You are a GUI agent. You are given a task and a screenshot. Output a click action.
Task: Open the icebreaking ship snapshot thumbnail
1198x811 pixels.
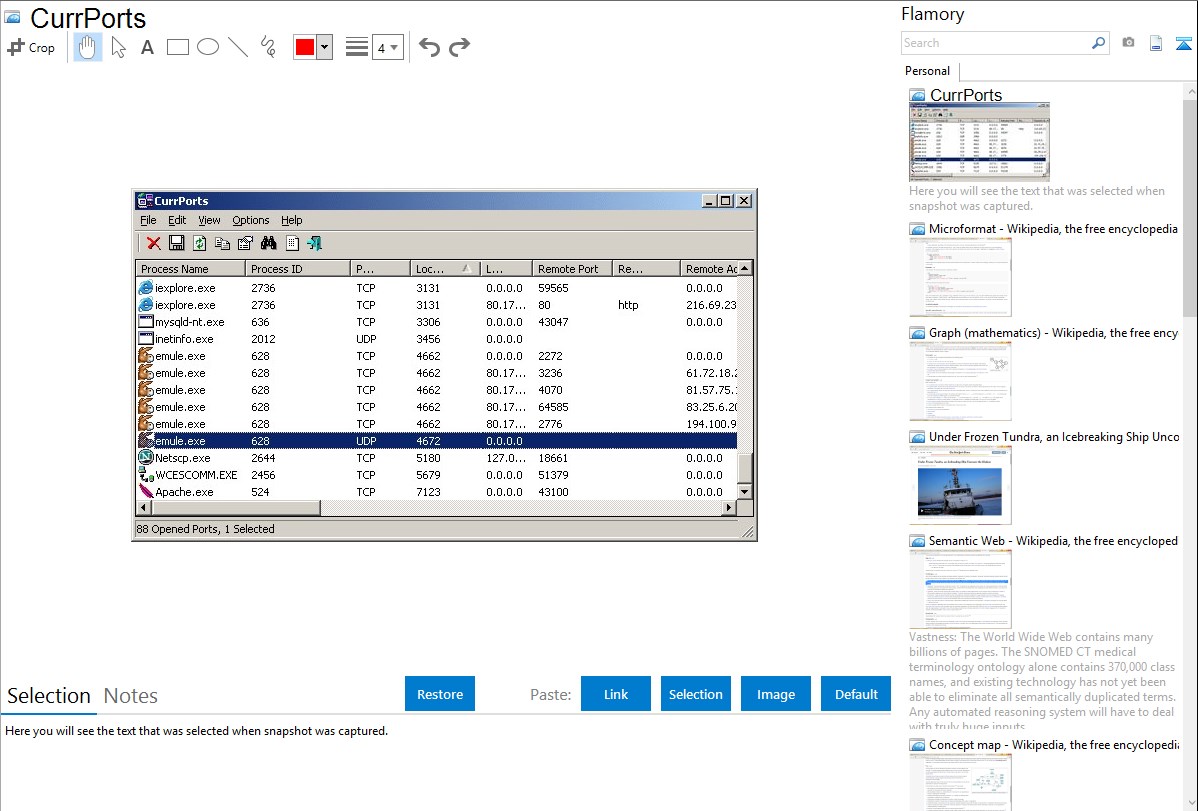[x=960, y=485]
